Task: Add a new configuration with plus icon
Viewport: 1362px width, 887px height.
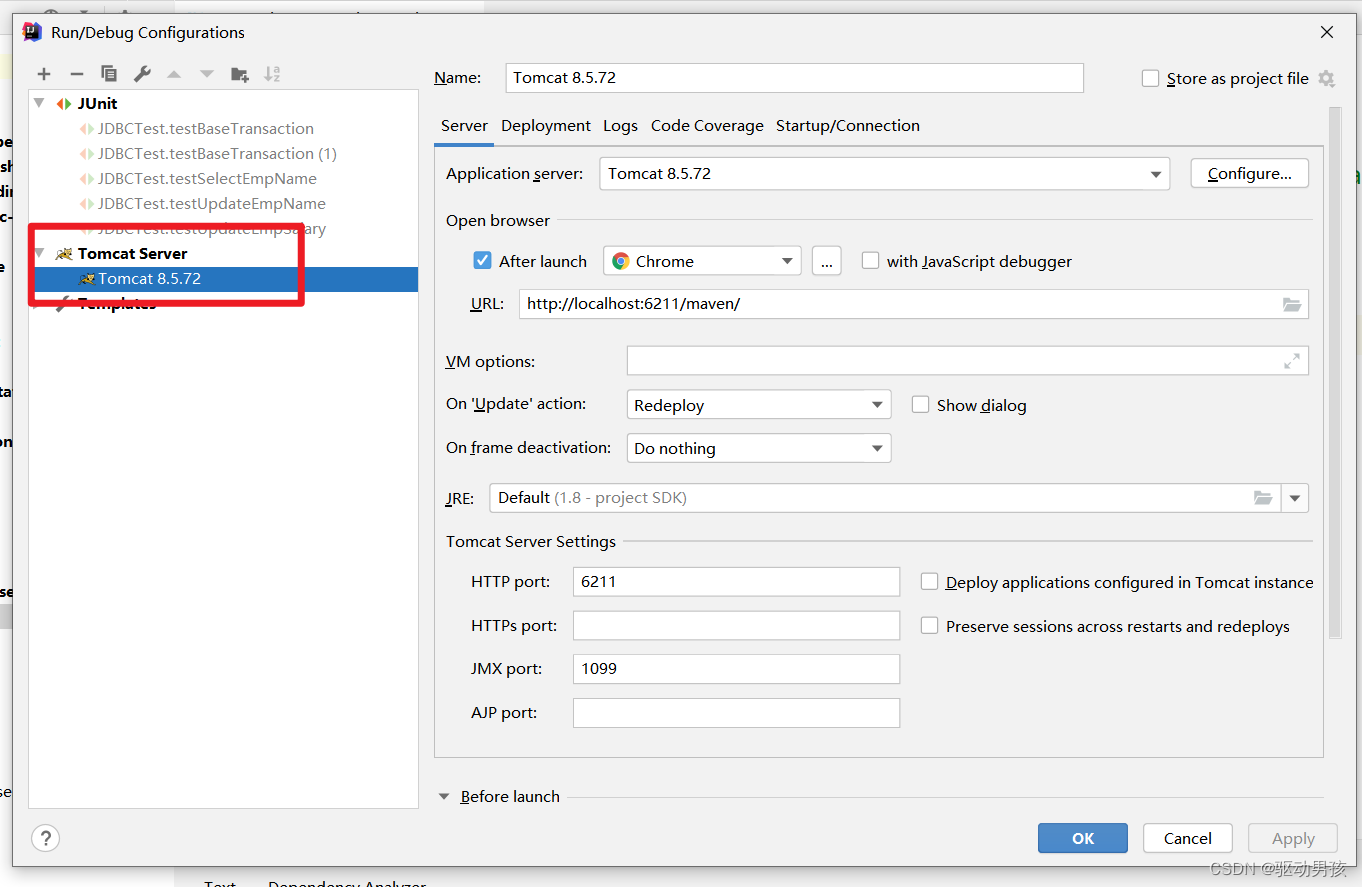Action: 44,74
